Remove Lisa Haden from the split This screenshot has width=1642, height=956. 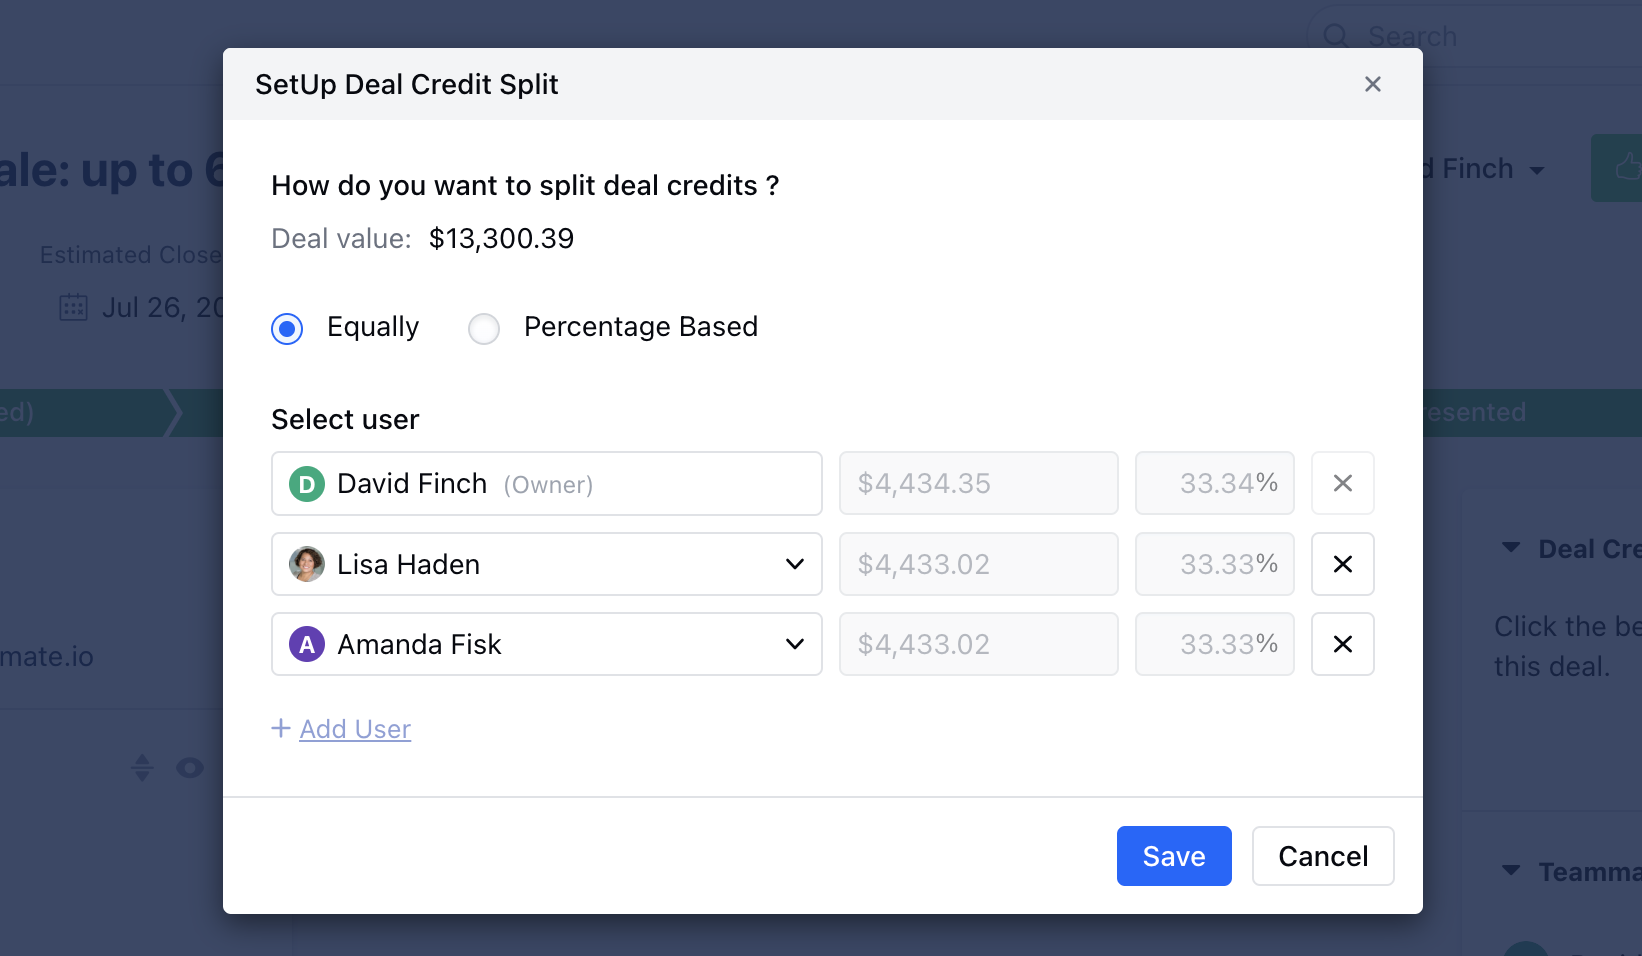point(1342,564)
